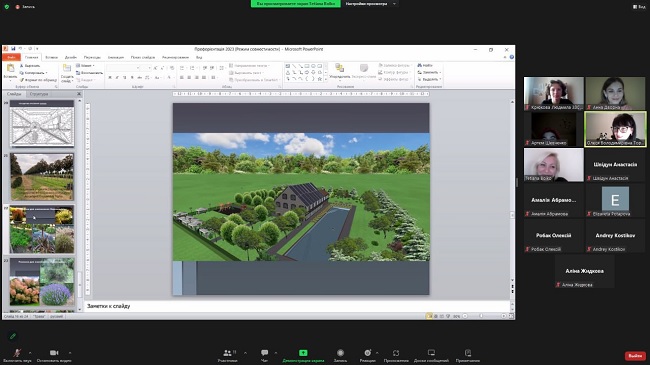Expand video options arrow beside camera
This screenshot has width=650, height=365.
click(70, 353)
